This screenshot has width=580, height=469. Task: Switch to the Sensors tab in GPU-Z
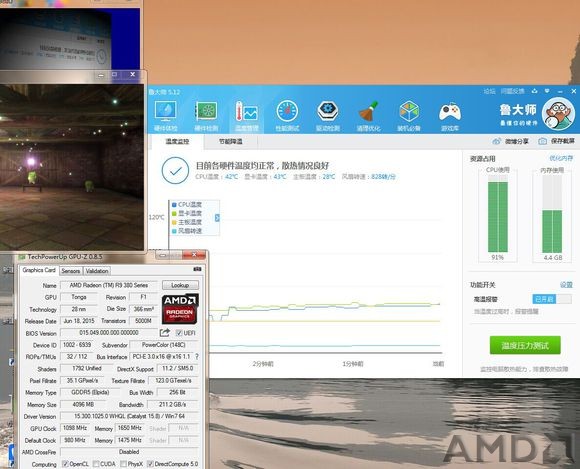(x=71, y=271)
